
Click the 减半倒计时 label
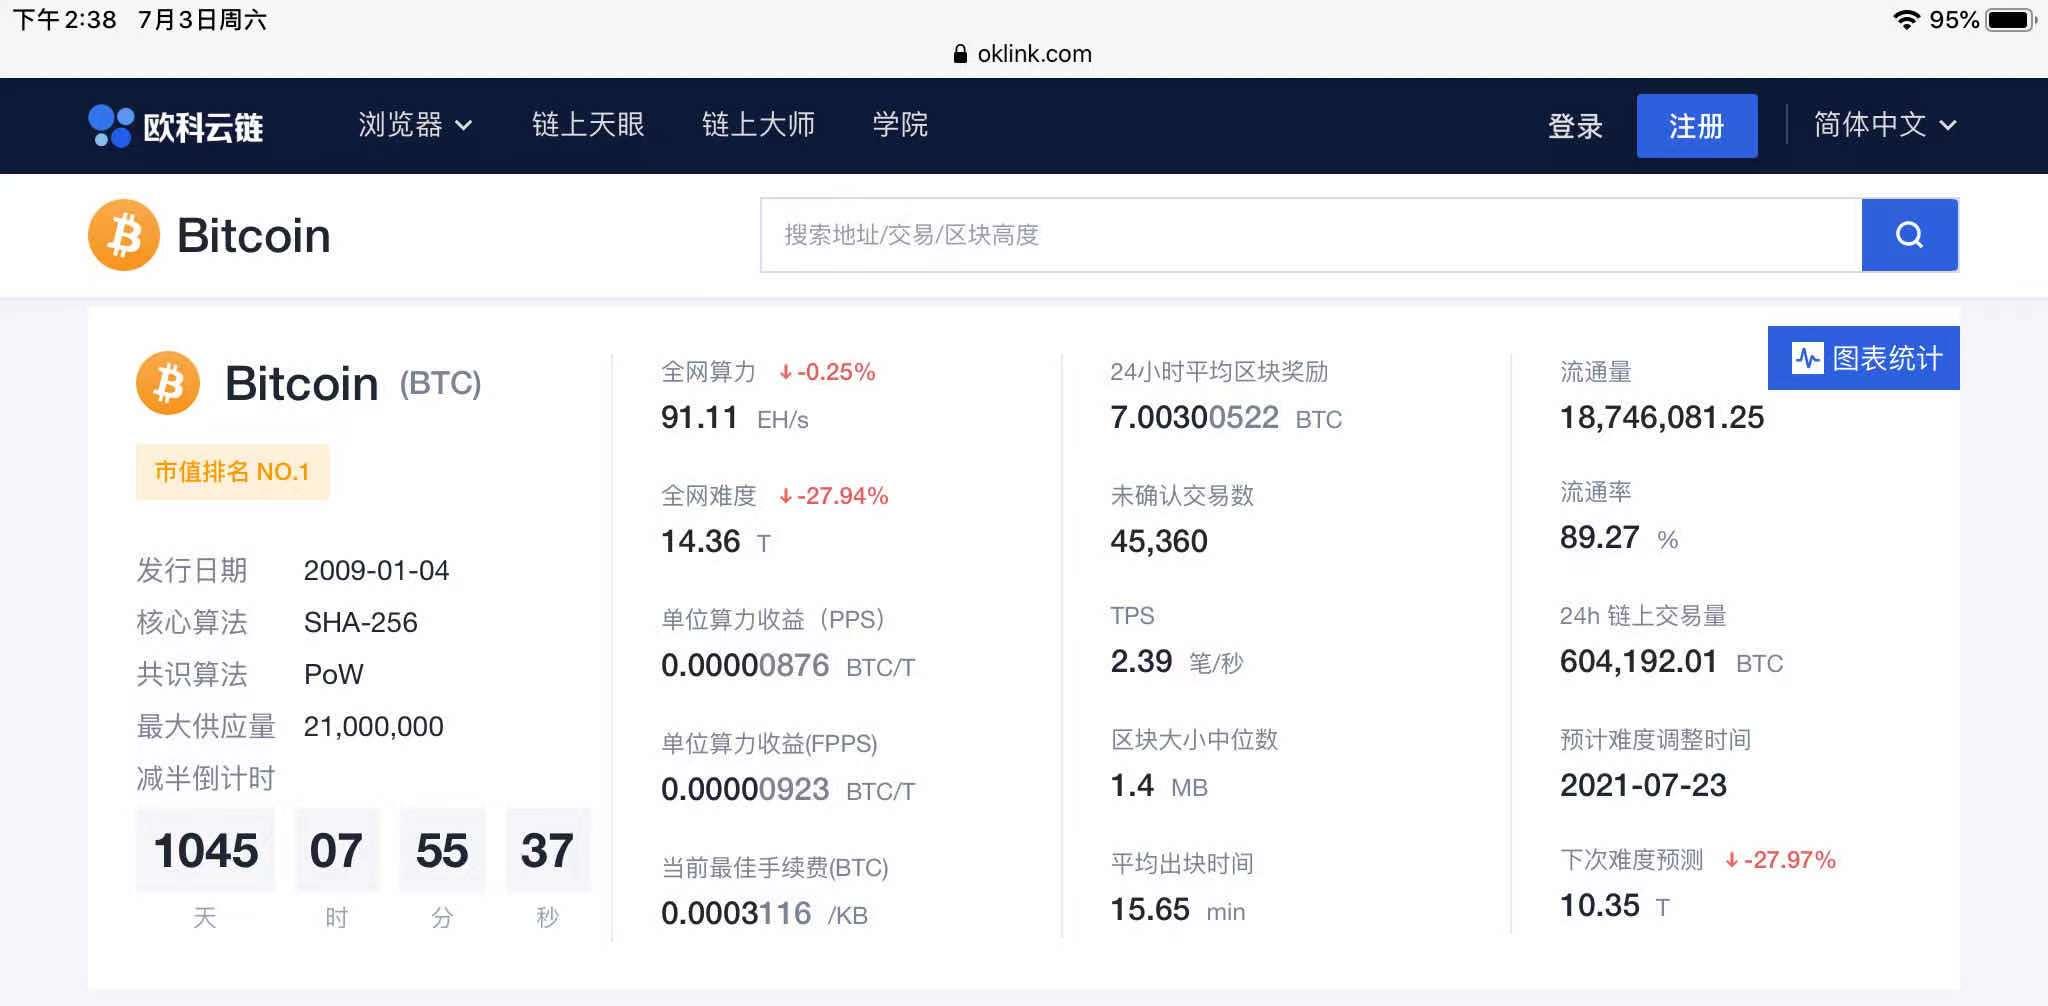[206, 778]
